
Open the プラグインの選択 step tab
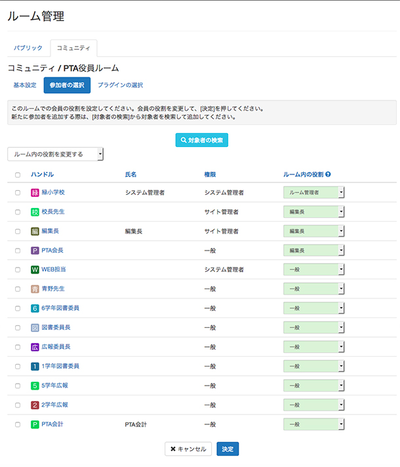click(120, 85)
